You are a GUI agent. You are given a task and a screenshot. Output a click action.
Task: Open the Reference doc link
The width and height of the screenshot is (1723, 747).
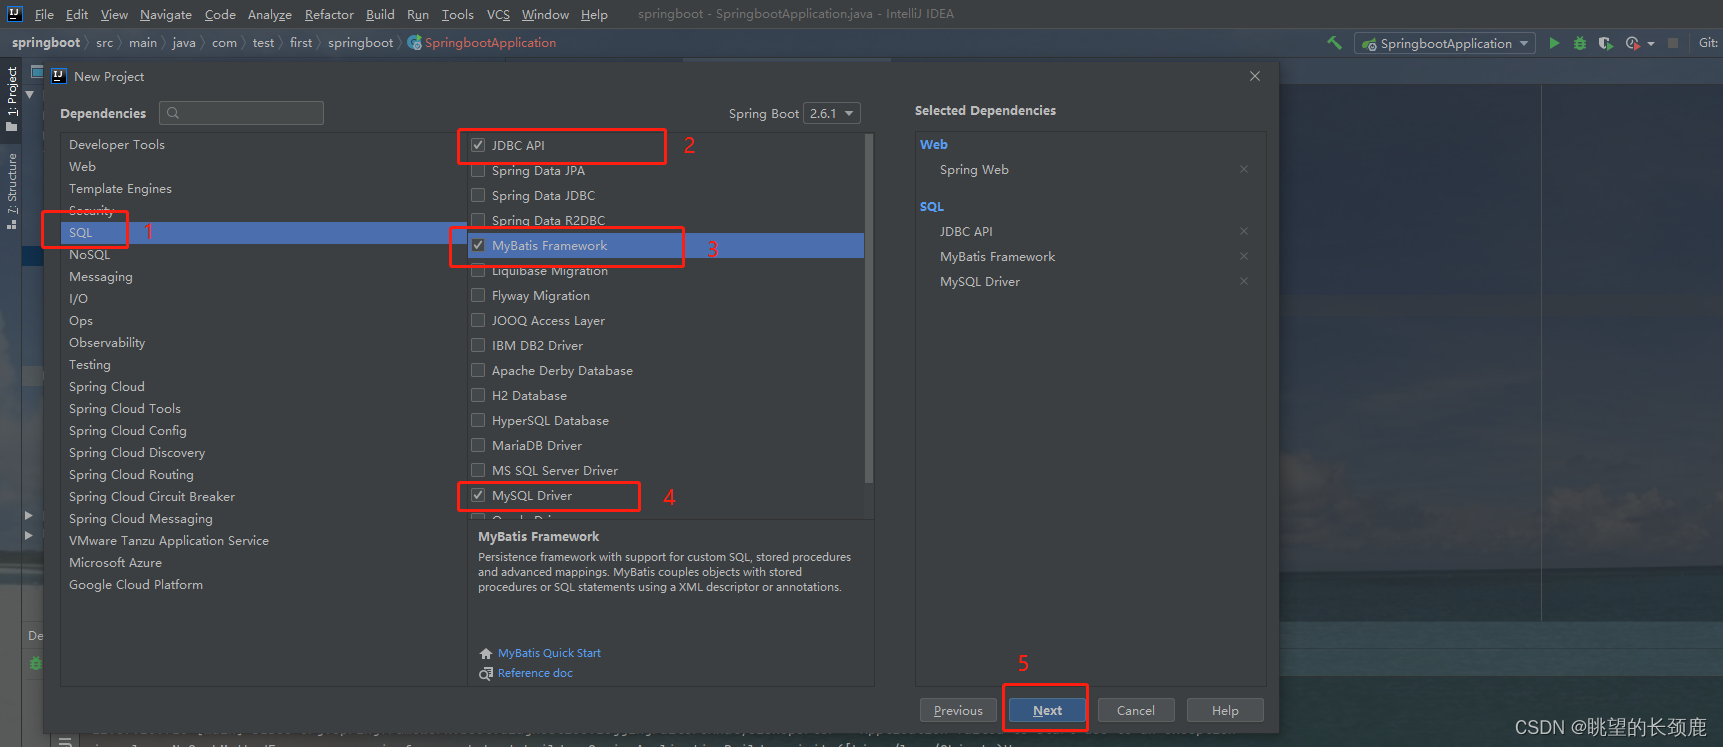(535, 673)
